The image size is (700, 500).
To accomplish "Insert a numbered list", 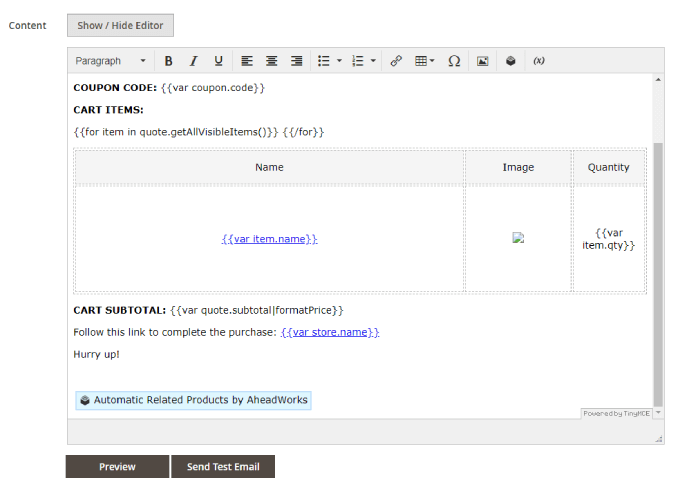I will [x=358, y=61].
